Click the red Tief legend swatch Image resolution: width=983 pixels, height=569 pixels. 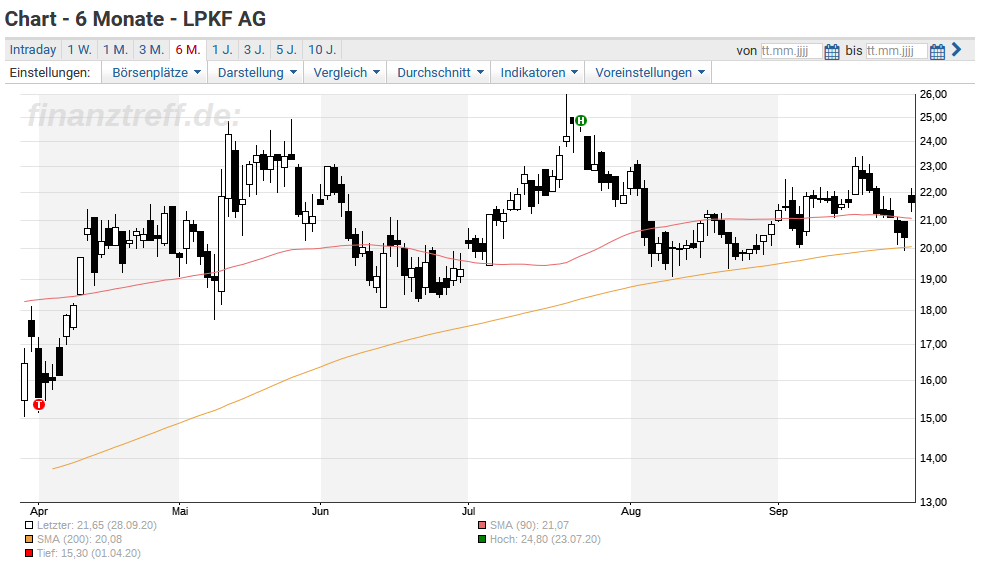[x=29, y=553]
